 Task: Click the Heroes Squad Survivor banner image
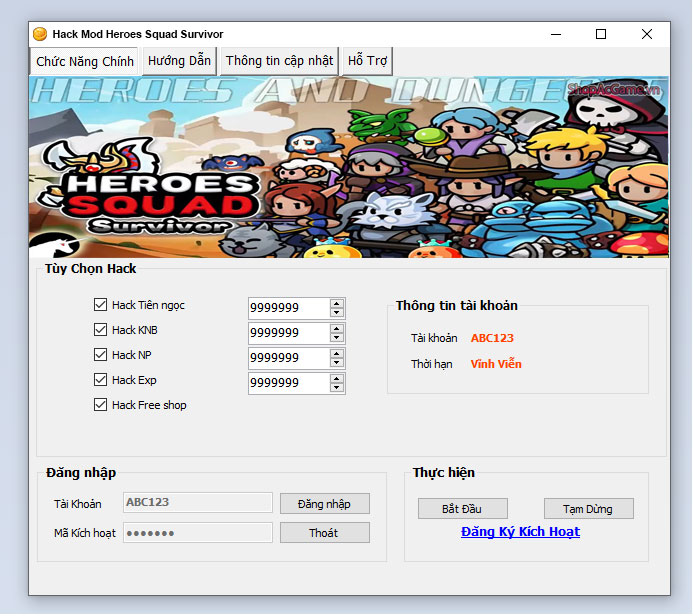349,167
